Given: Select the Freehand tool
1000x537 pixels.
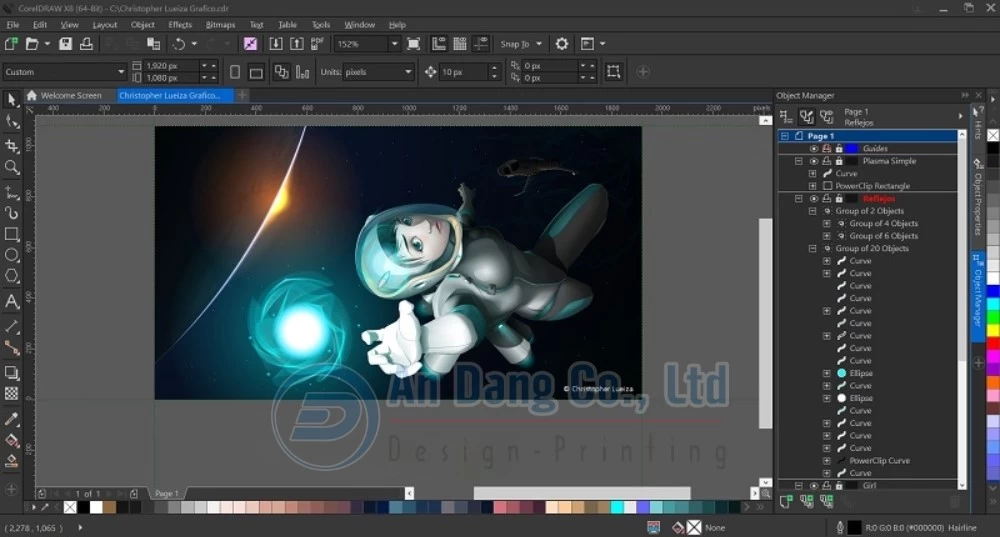Looking at the screenshot, I should tap(11, 191).
